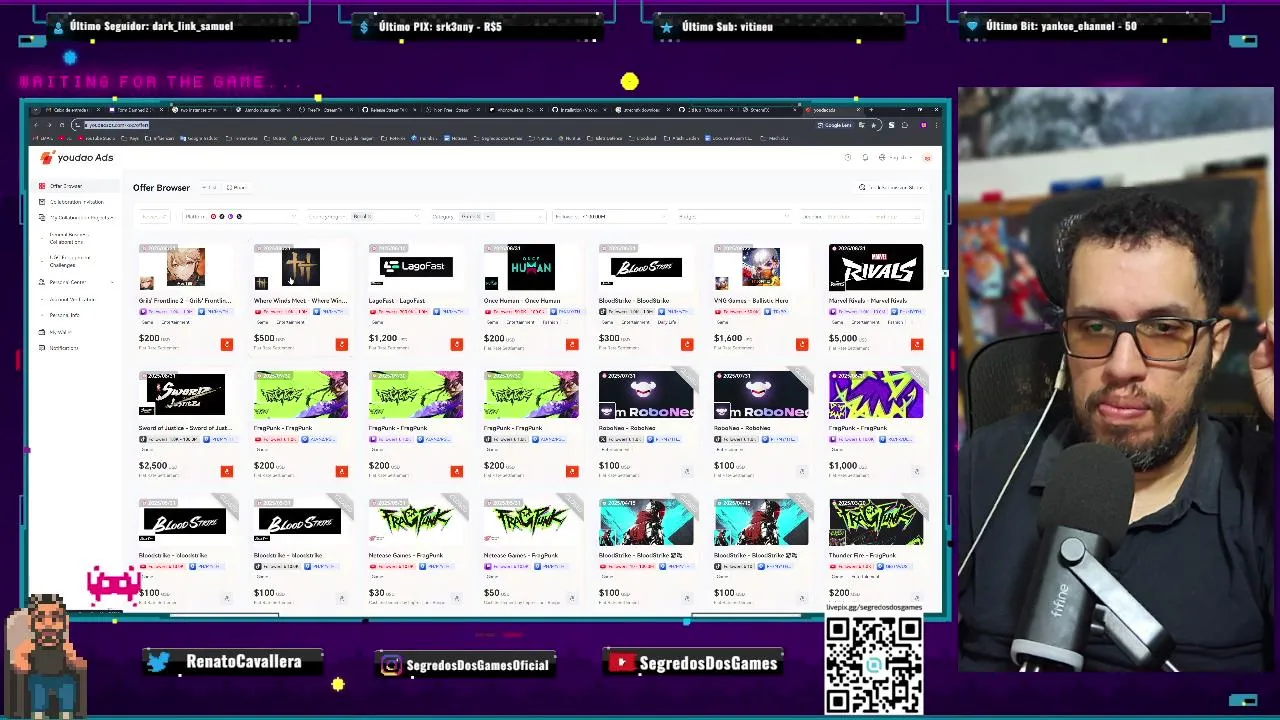Open the LagoFast offer thumbnail
This screenshot has height=720, width=1280.
[x=416, y=267]
